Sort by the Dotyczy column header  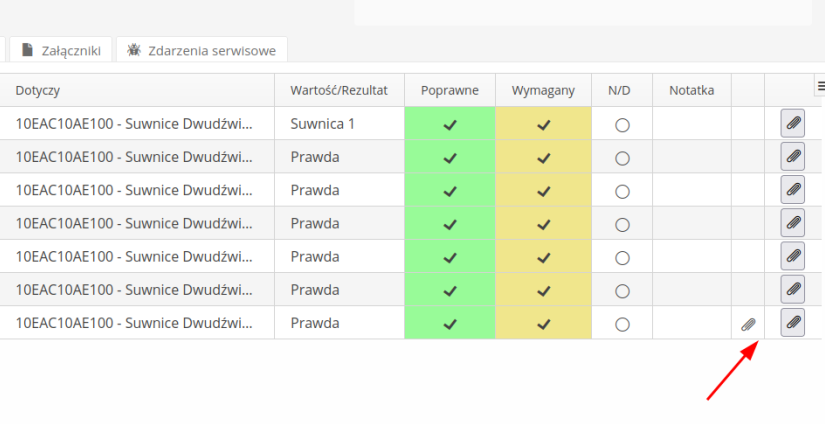[38, 91]
